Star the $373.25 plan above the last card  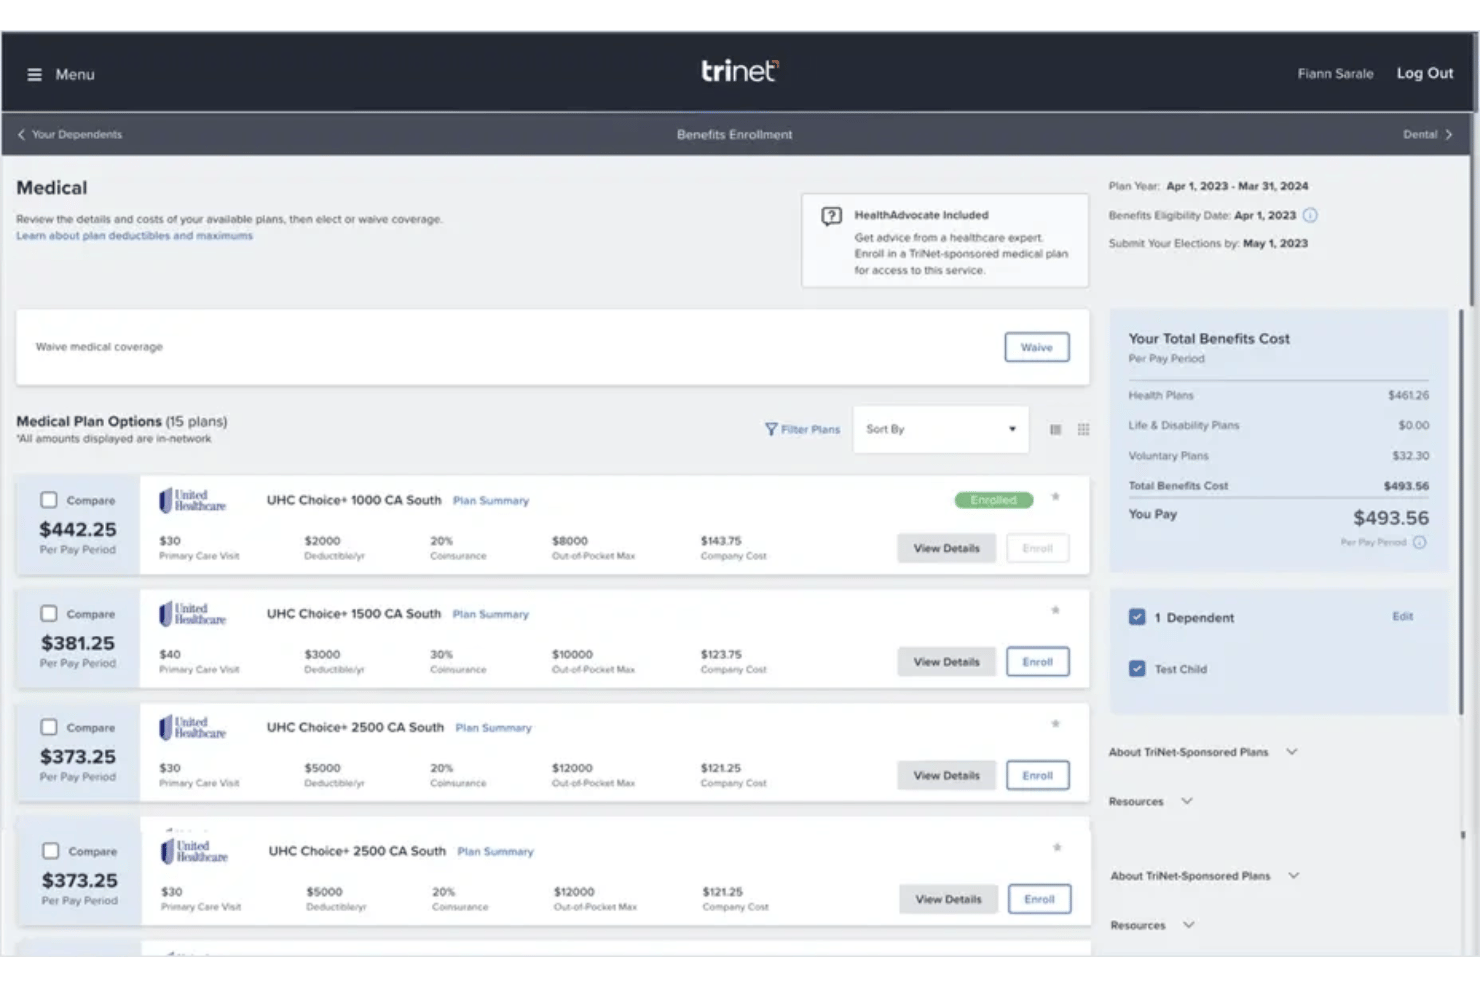click(1055, 724)
